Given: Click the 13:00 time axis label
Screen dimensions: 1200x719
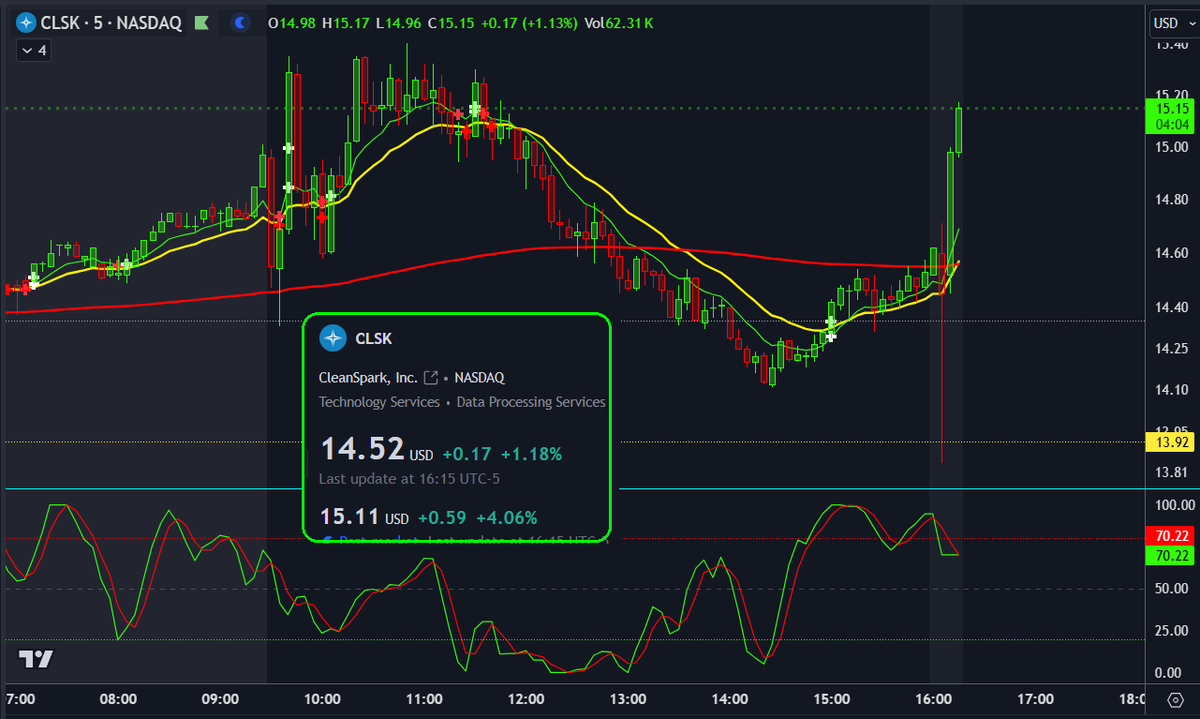Looking at the screenshot, I should 628,699.
